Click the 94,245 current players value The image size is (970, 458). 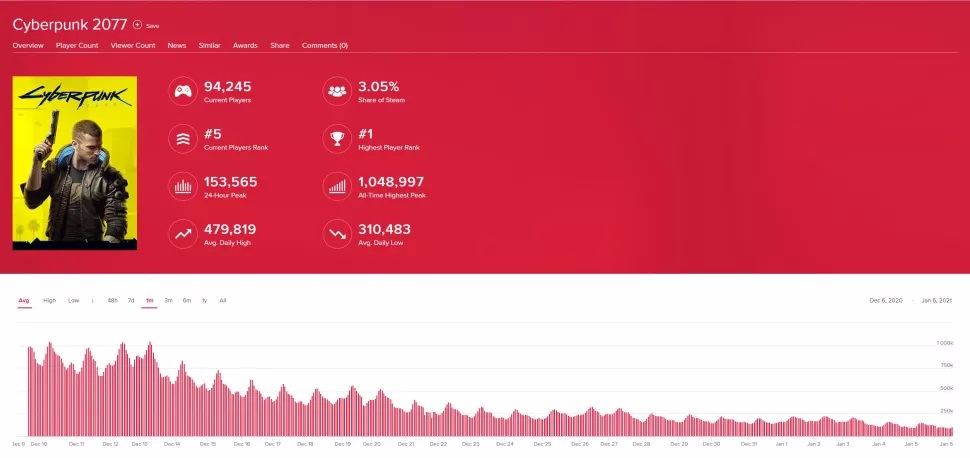(x=228, y=87)
